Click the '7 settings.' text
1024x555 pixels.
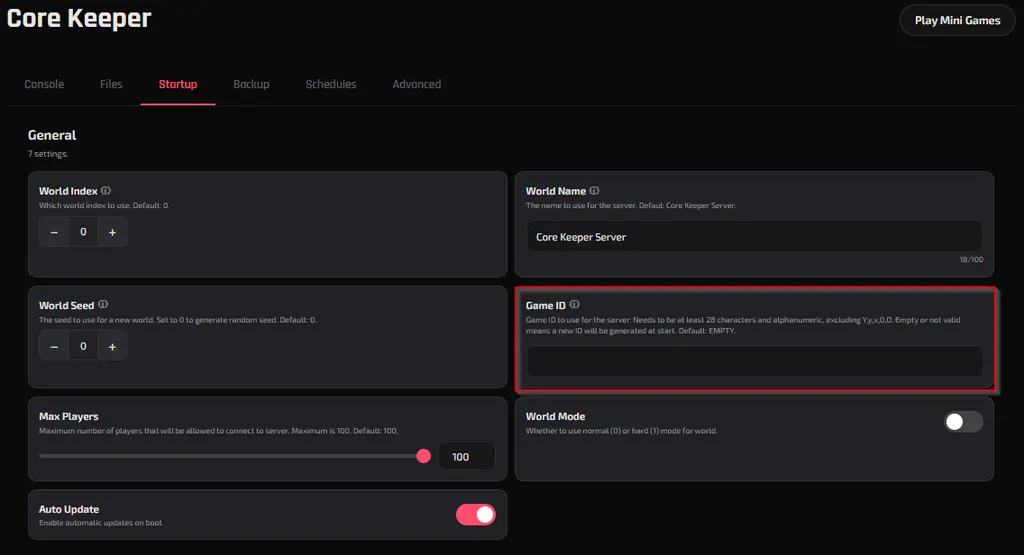point(48,154)
